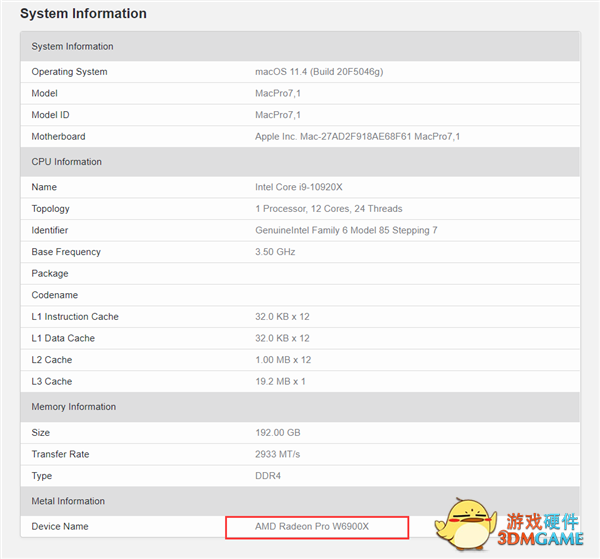600x559 pixels.
Task: Click the 'Operating System' label
Action: point(69,72)
